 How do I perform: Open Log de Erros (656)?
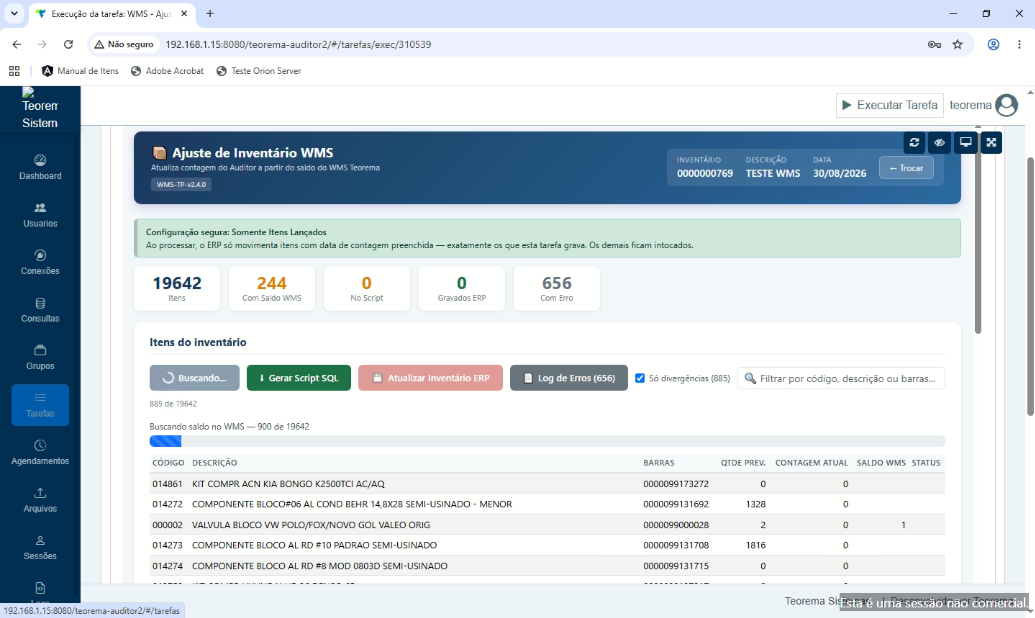tap(568, 378)
